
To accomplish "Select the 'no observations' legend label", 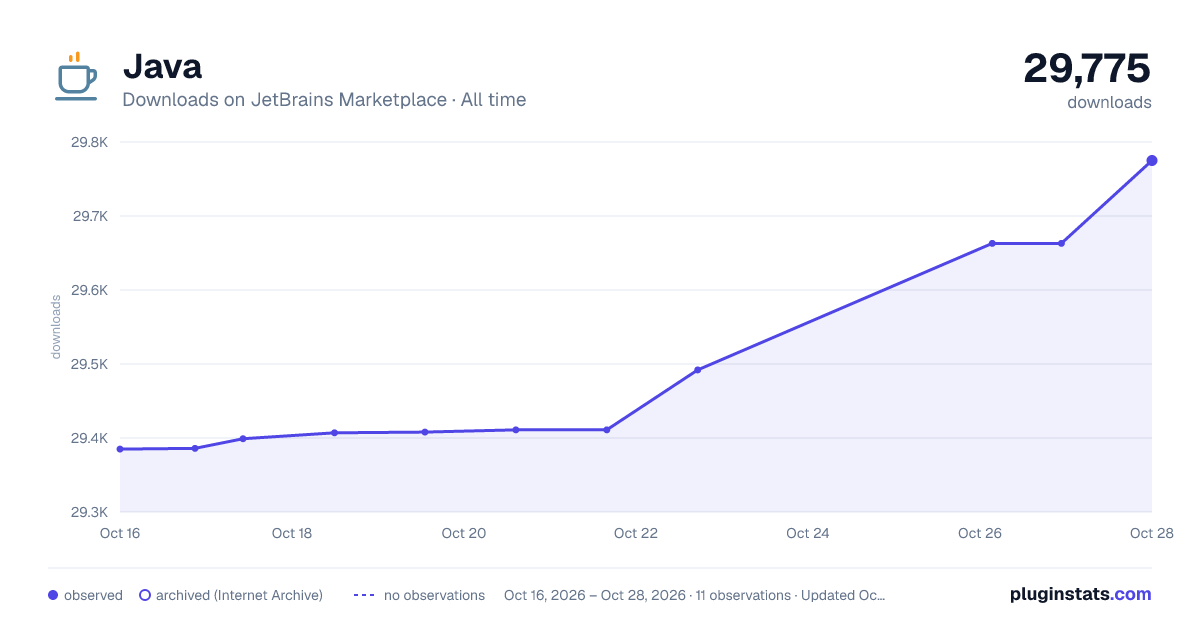I will pos(434,595).
